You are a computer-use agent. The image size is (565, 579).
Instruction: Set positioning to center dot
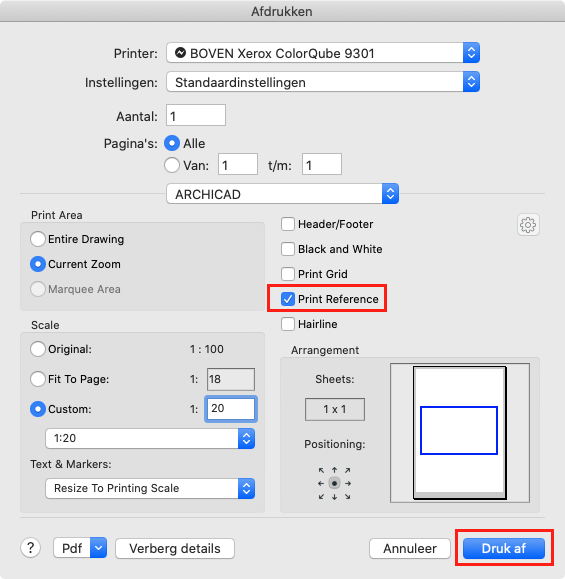pos(335,483)
